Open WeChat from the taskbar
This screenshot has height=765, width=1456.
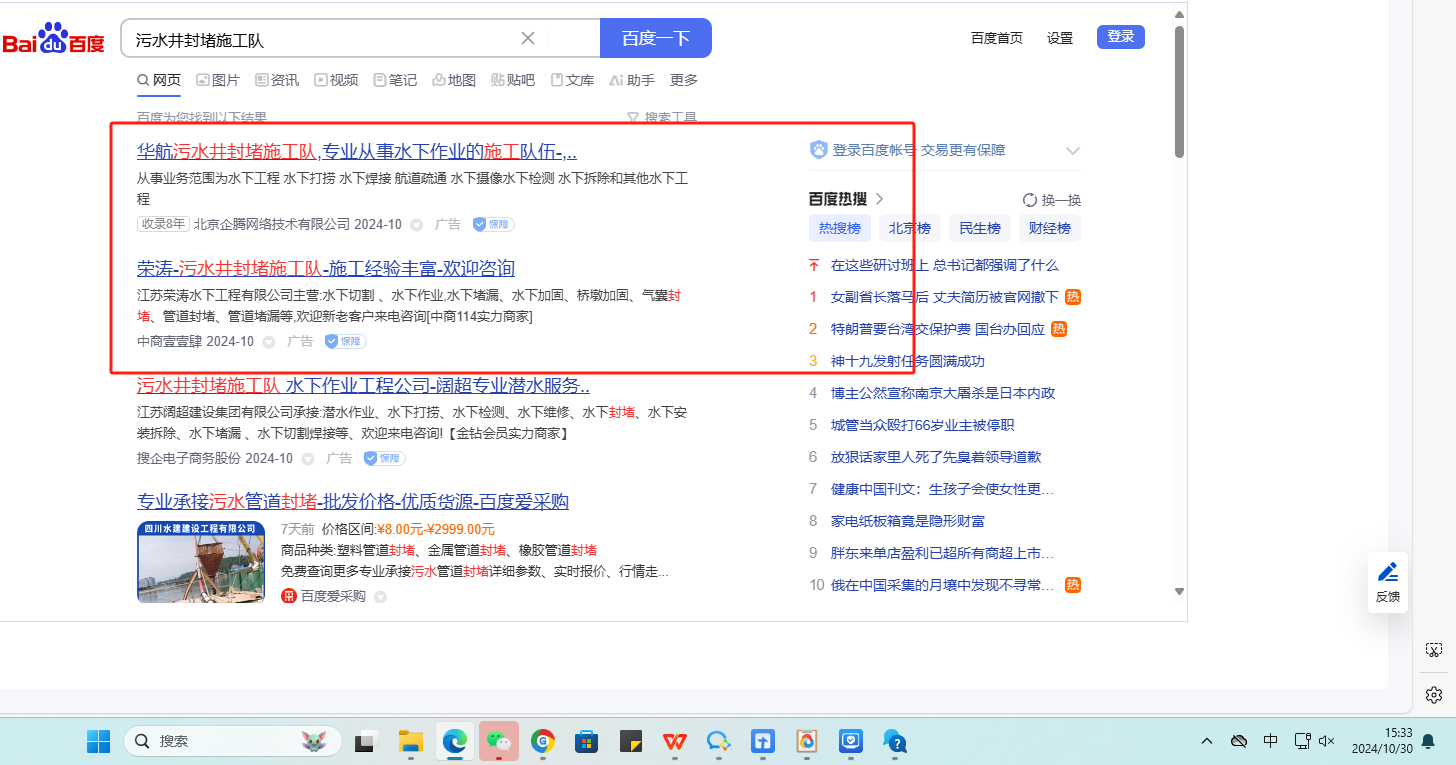pyautogui.click(x=498, y=741)
